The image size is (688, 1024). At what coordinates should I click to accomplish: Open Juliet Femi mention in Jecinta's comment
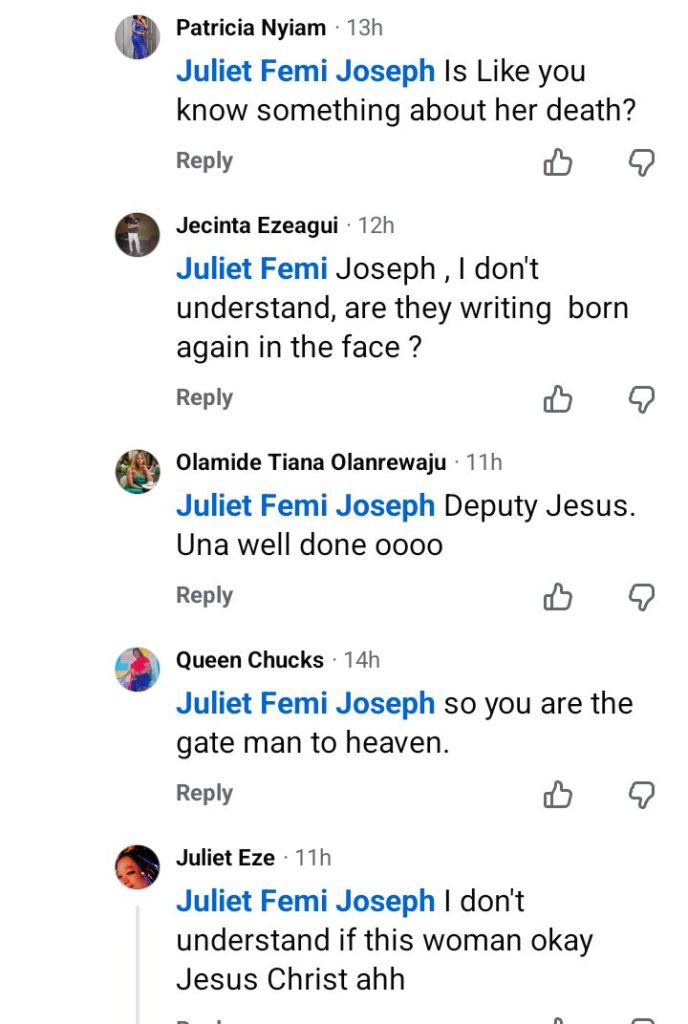252,269
